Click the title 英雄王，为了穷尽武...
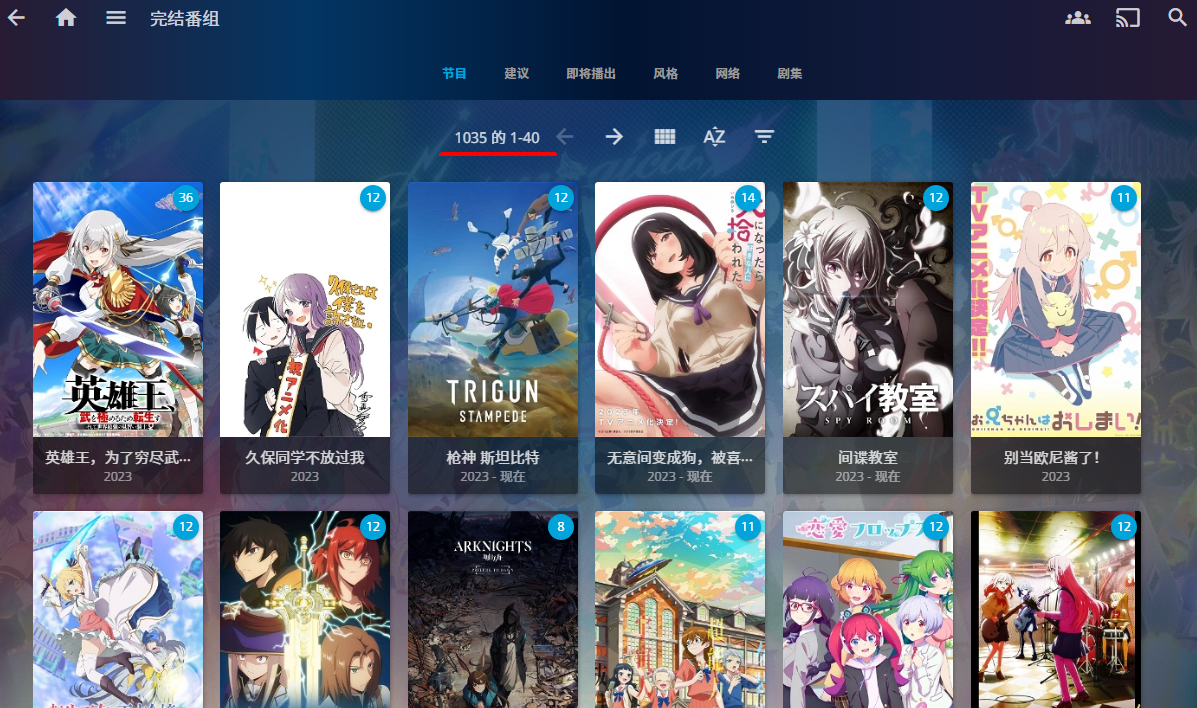Screen dimensions: 1197x708 pyautogui.click(x=118, y=457)
